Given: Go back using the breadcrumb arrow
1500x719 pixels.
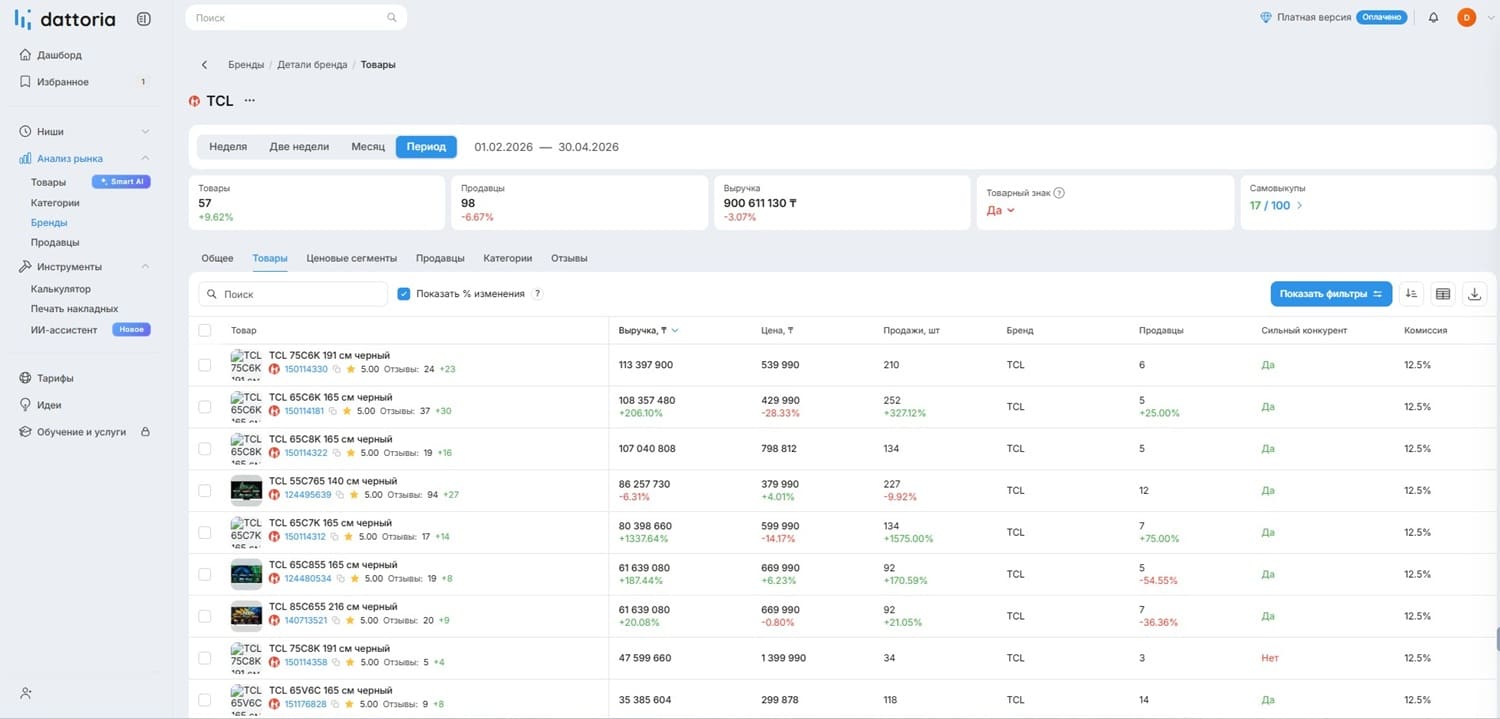Looking at the screenshot, I should pos(205,65).
